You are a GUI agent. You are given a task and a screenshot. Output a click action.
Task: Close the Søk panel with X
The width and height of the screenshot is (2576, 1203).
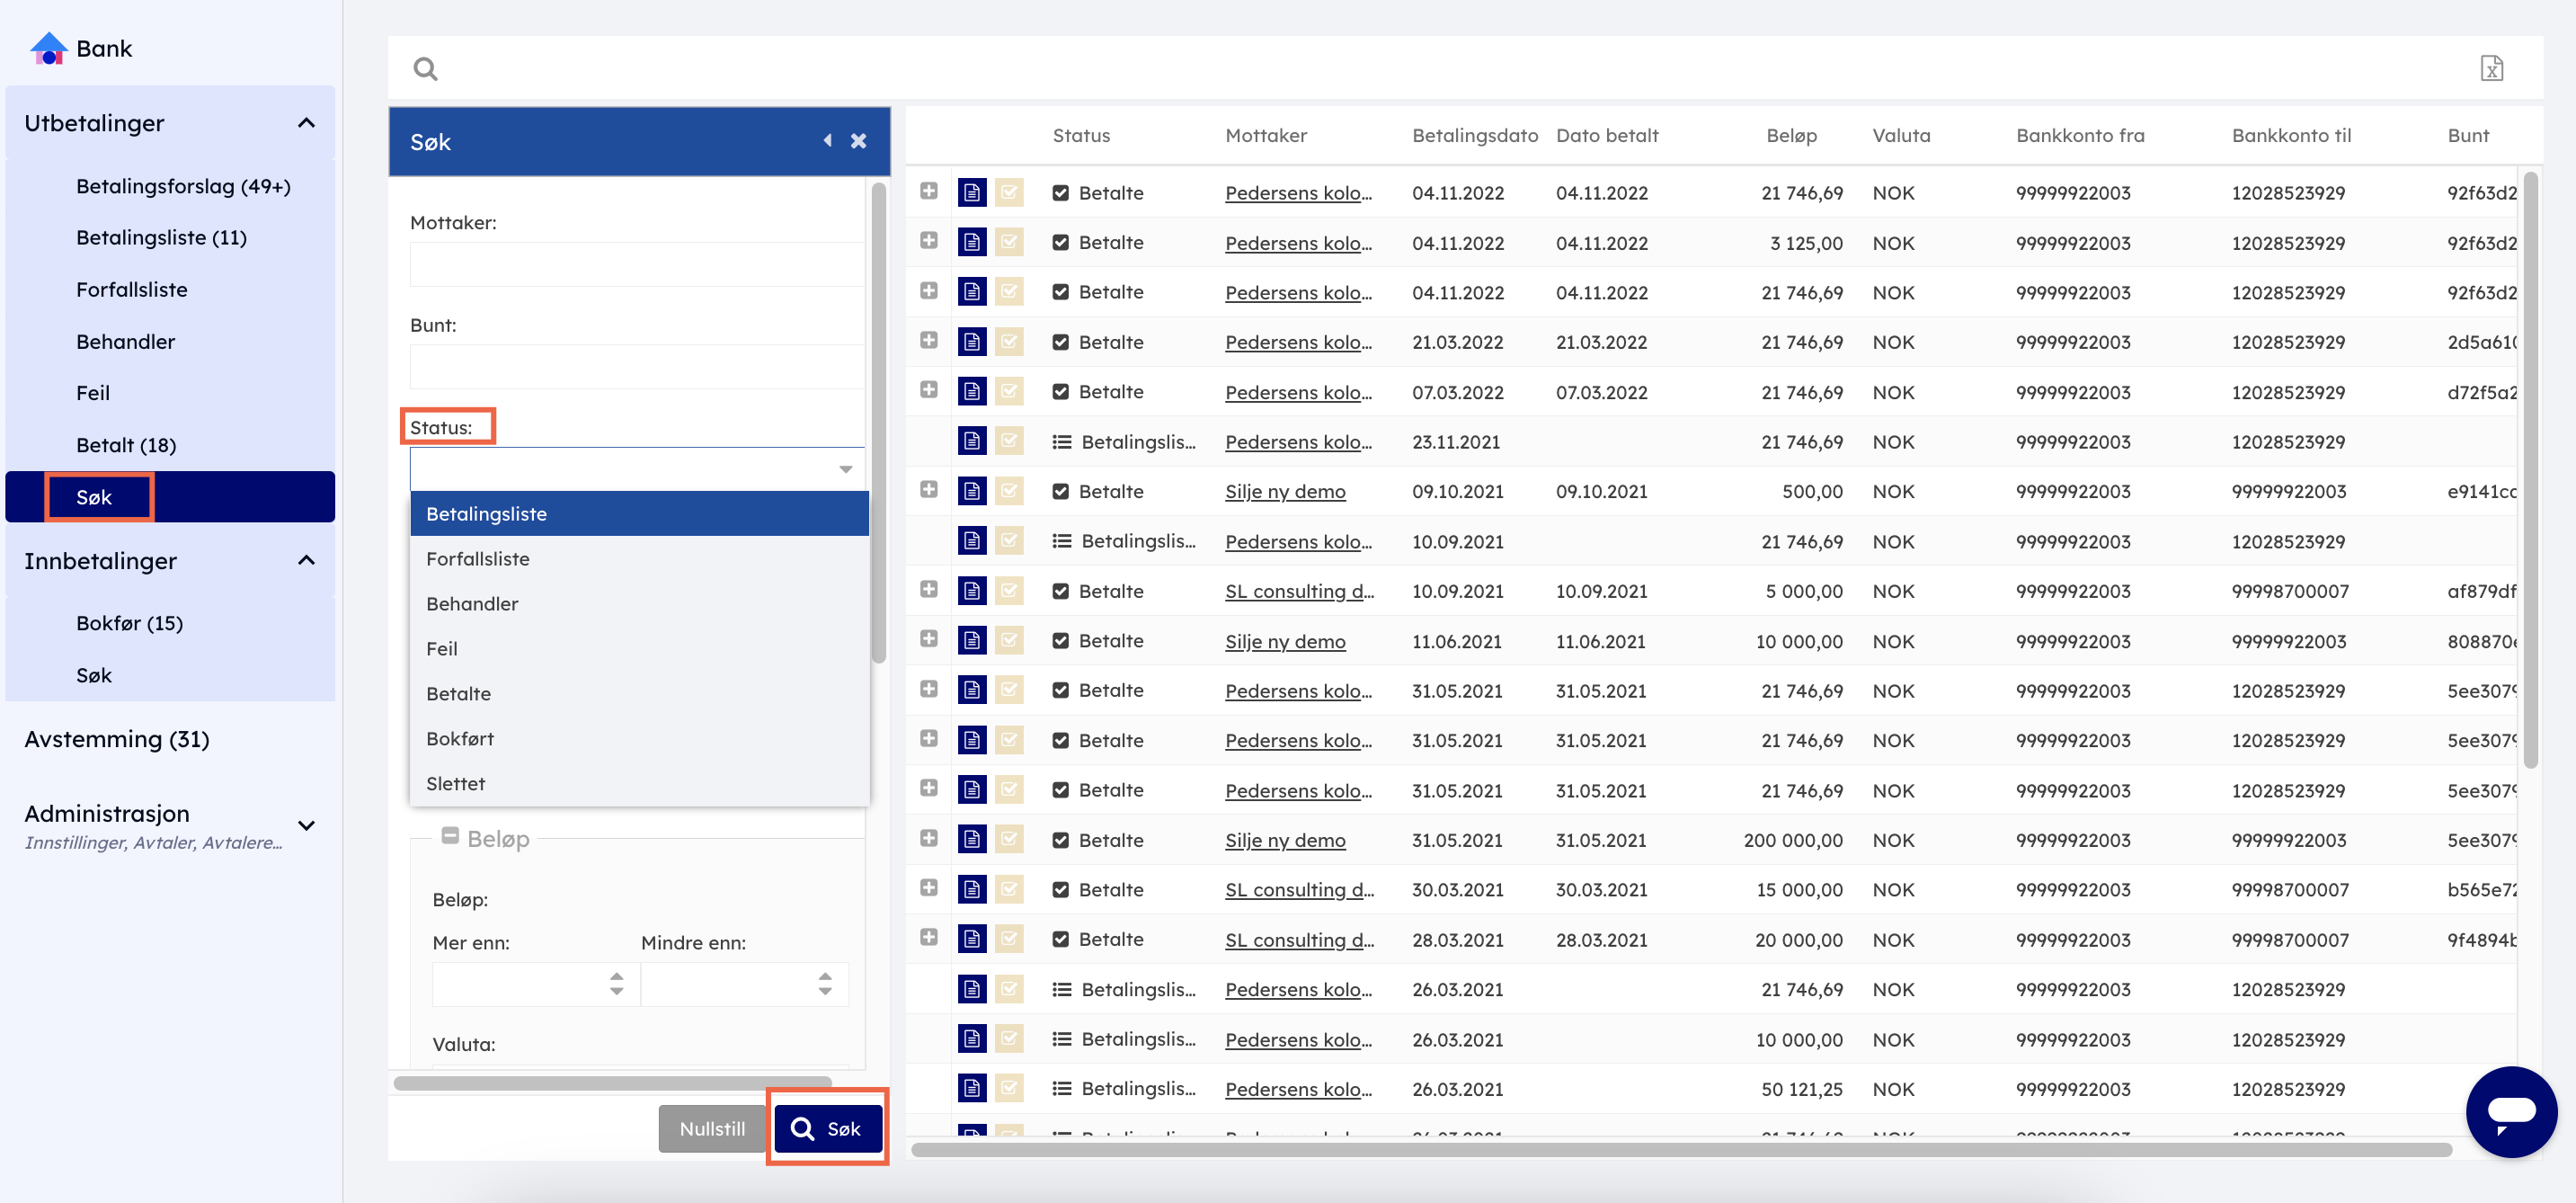pos(858,141)
